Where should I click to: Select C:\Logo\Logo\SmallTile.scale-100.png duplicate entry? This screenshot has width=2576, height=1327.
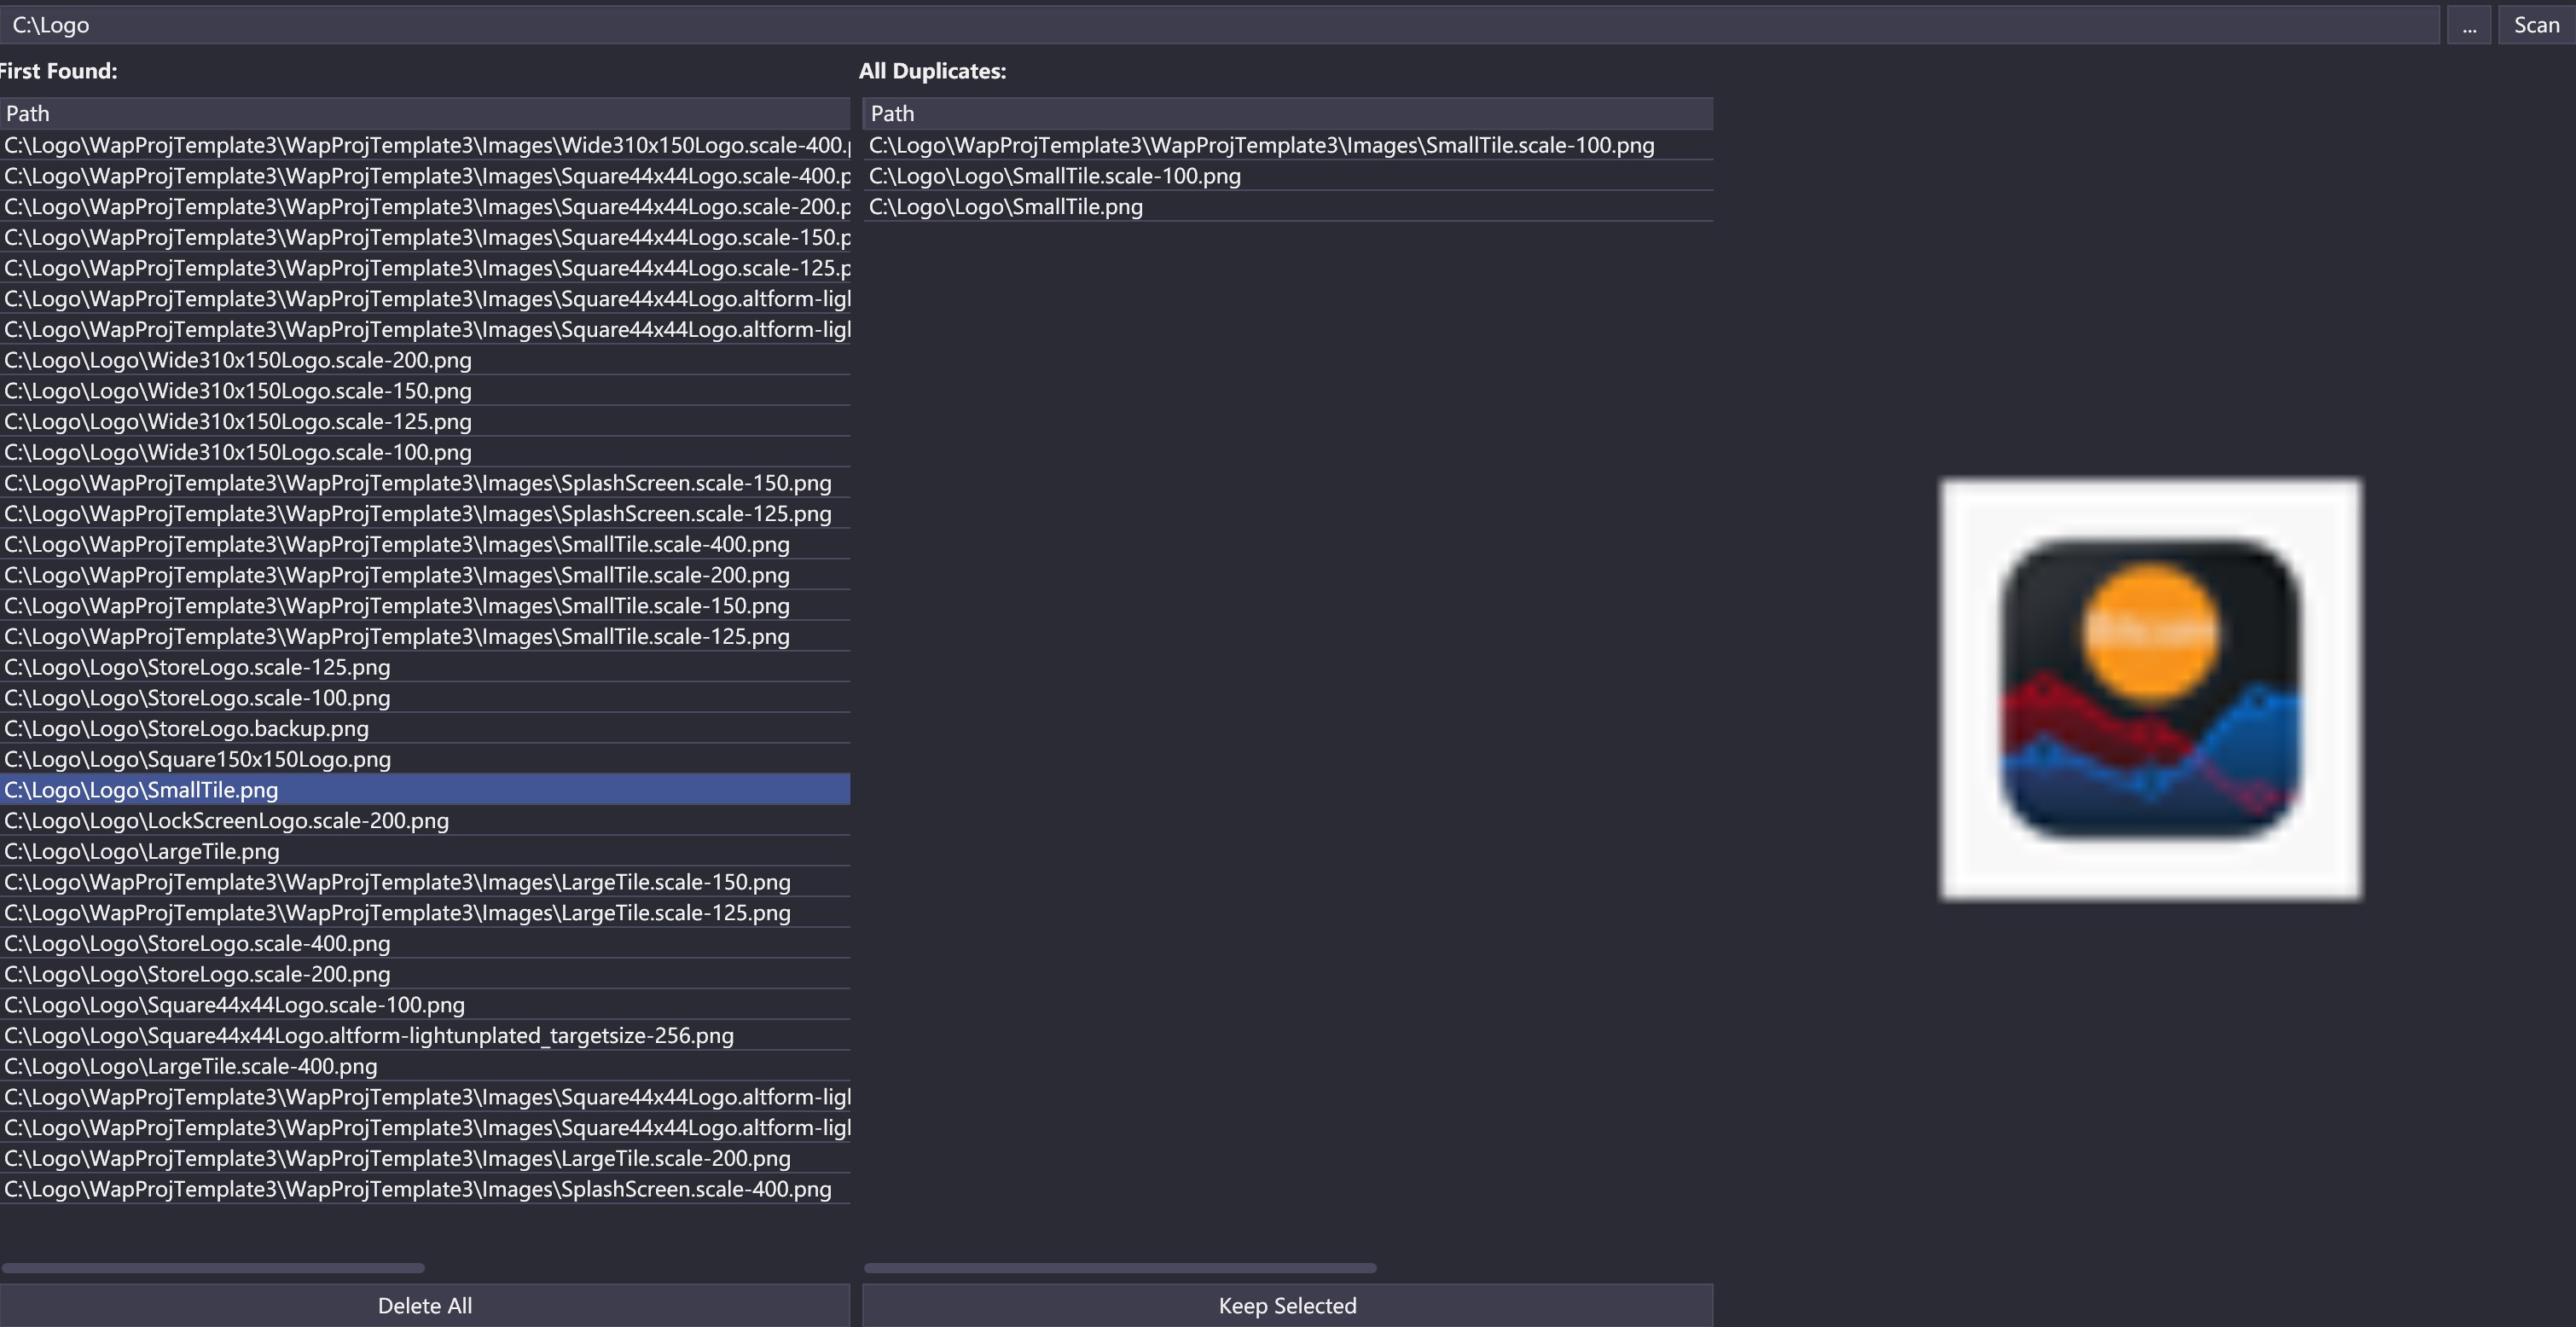(x=1054, y=176)
